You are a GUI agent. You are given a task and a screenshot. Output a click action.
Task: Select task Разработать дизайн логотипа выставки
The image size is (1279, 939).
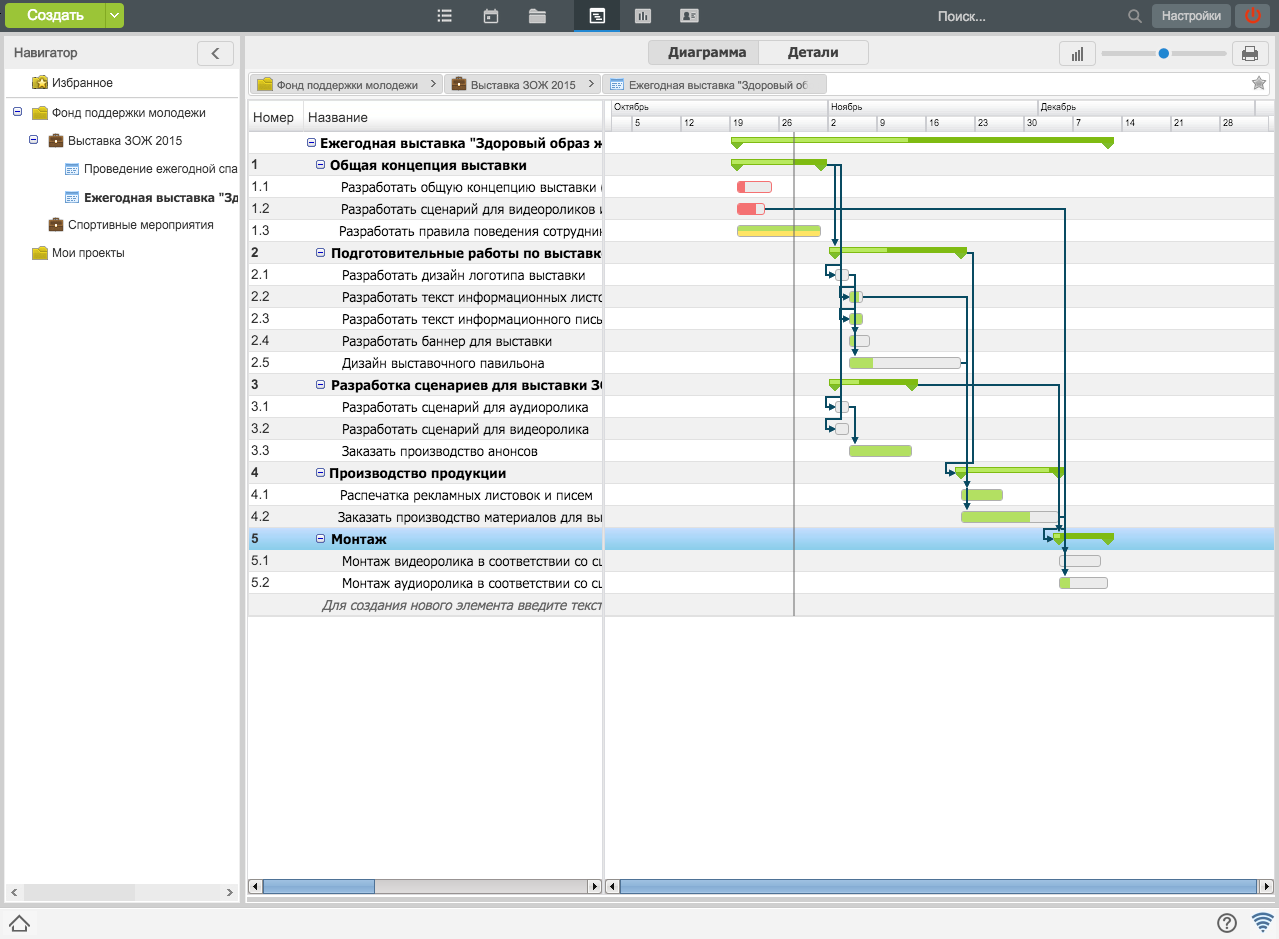click(x=464, y=275)
